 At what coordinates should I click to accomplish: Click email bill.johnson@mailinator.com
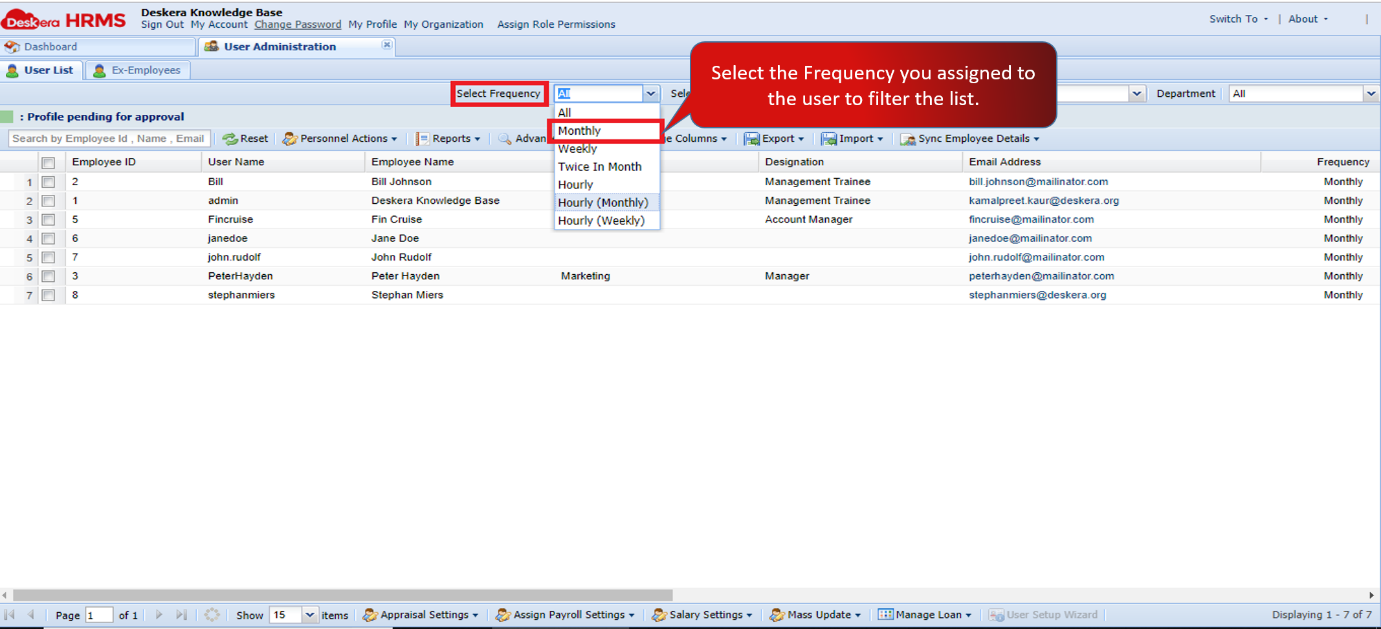(x=1038, y=182)
